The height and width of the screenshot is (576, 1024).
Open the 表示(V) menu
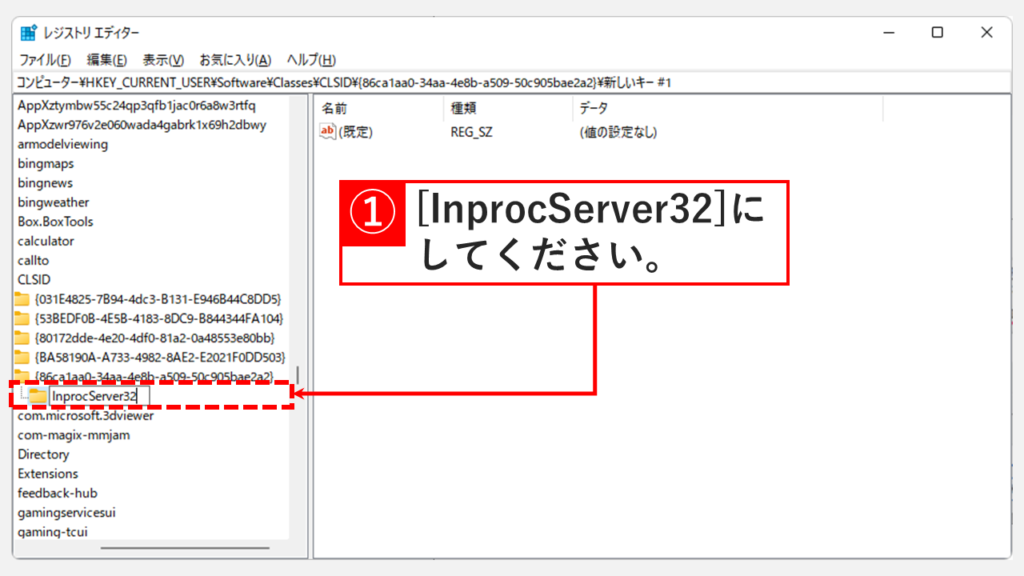point(163,60)
